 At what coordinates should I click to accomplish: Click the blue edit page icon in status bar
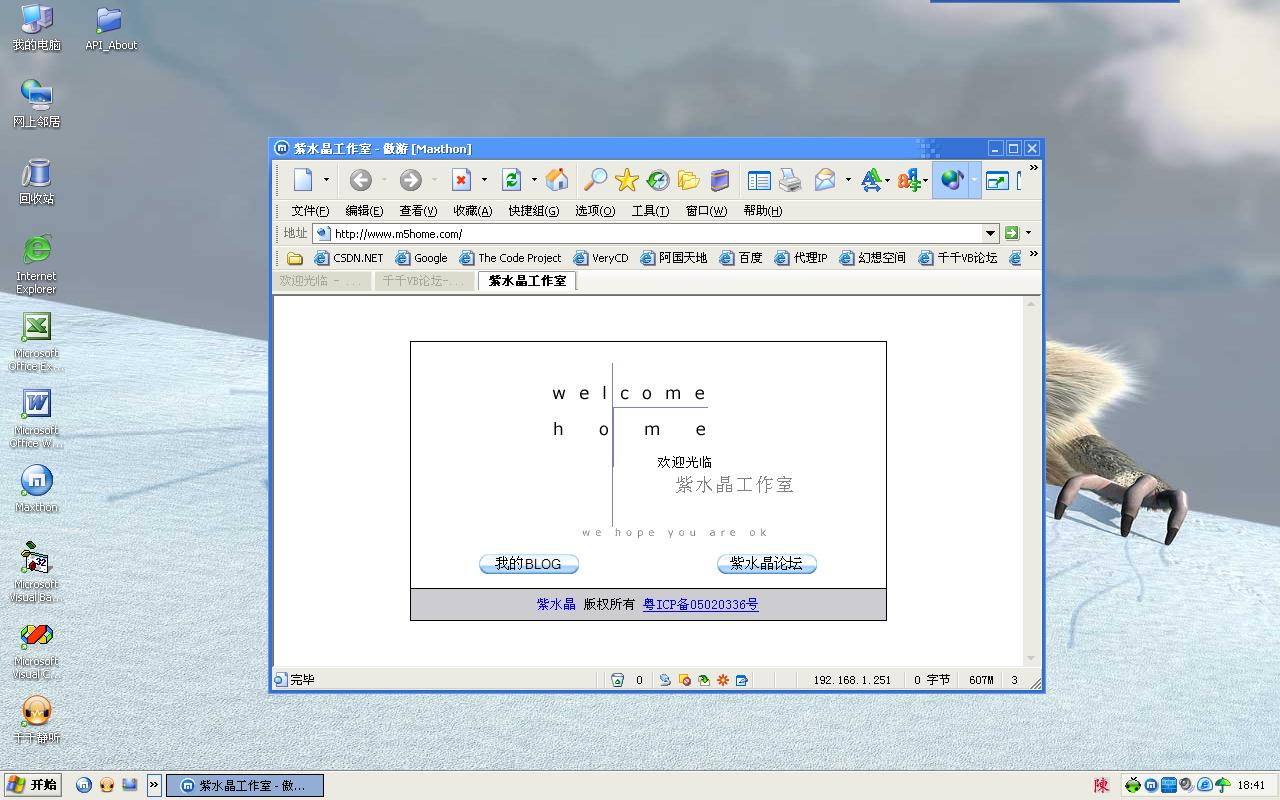tap(742, 680)
